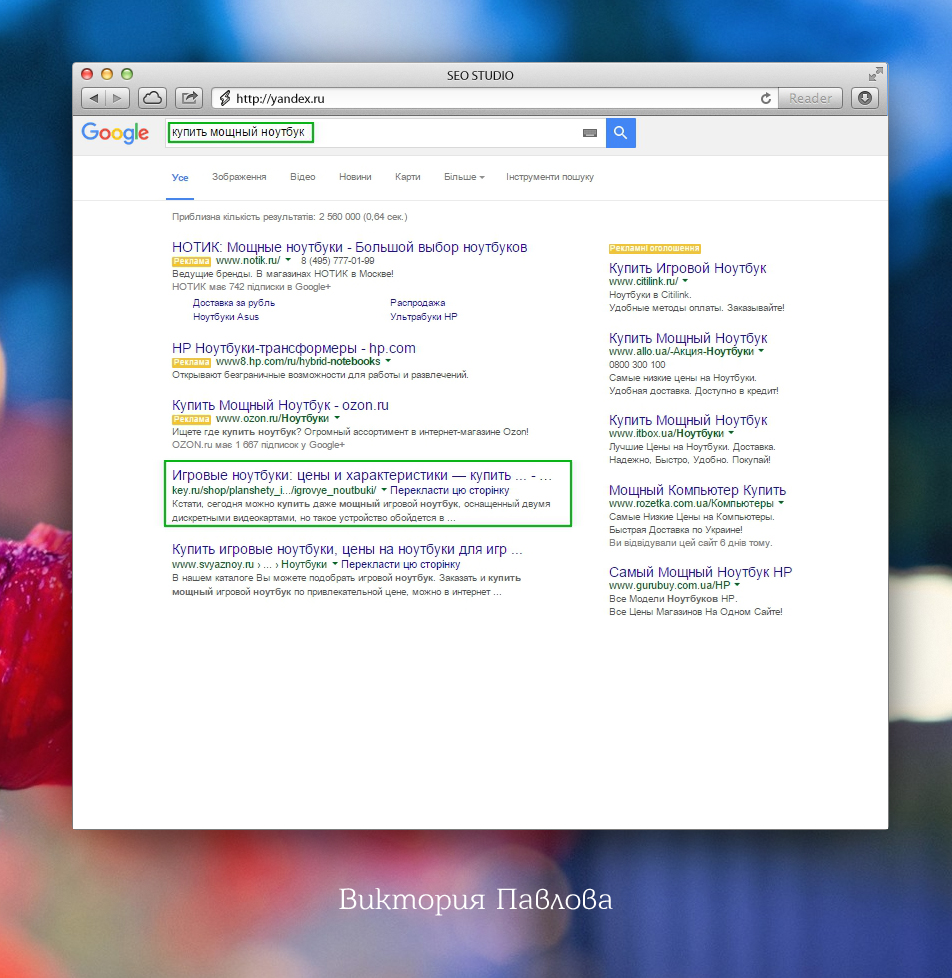Expand the arrow next to www.itbox.ua/Ноутбуки
Screen dimensions: 952x978
coord(731,433)
